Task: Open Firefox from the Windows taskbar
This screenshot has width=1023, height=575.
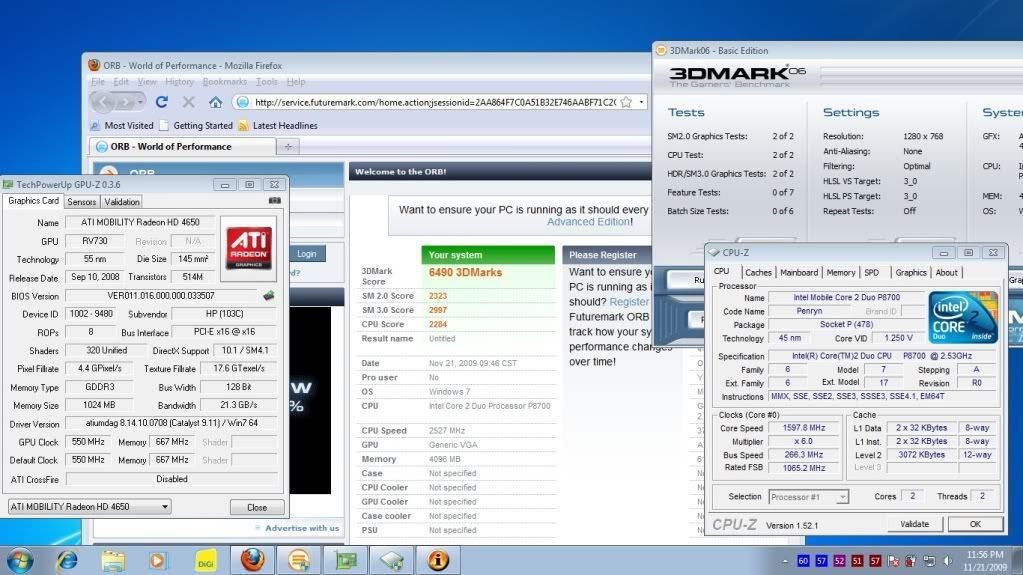Action: (x=252, y=559)
